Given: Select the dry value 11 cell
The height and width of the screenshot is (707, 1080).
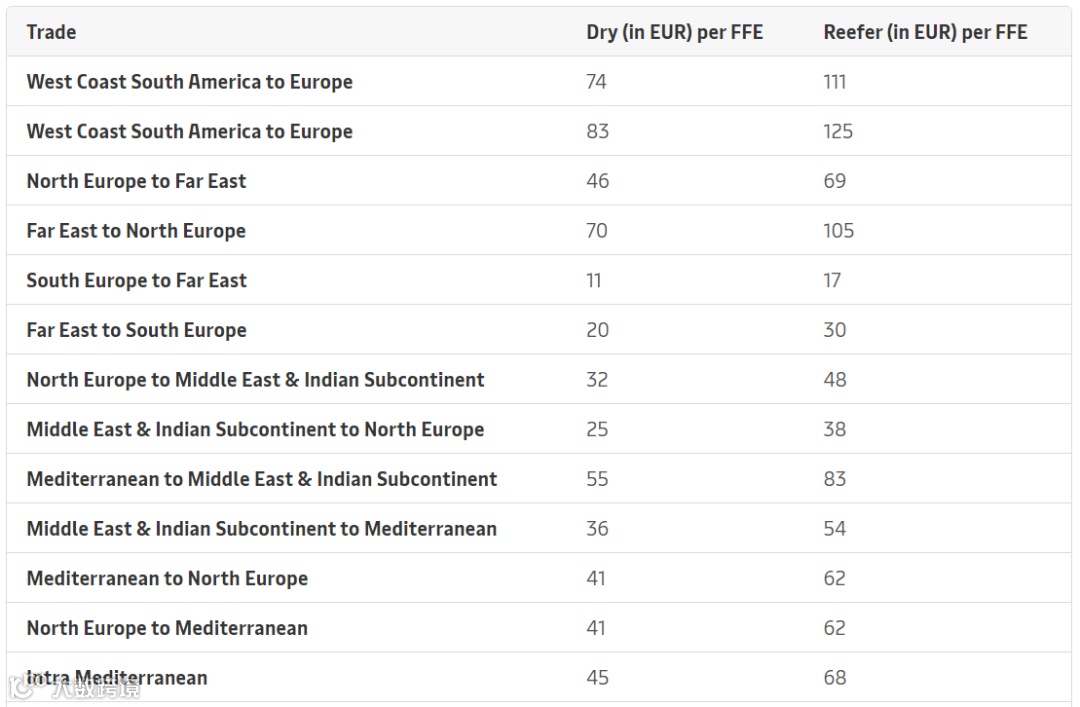Looking at the screenshot, I should [594, 281].
